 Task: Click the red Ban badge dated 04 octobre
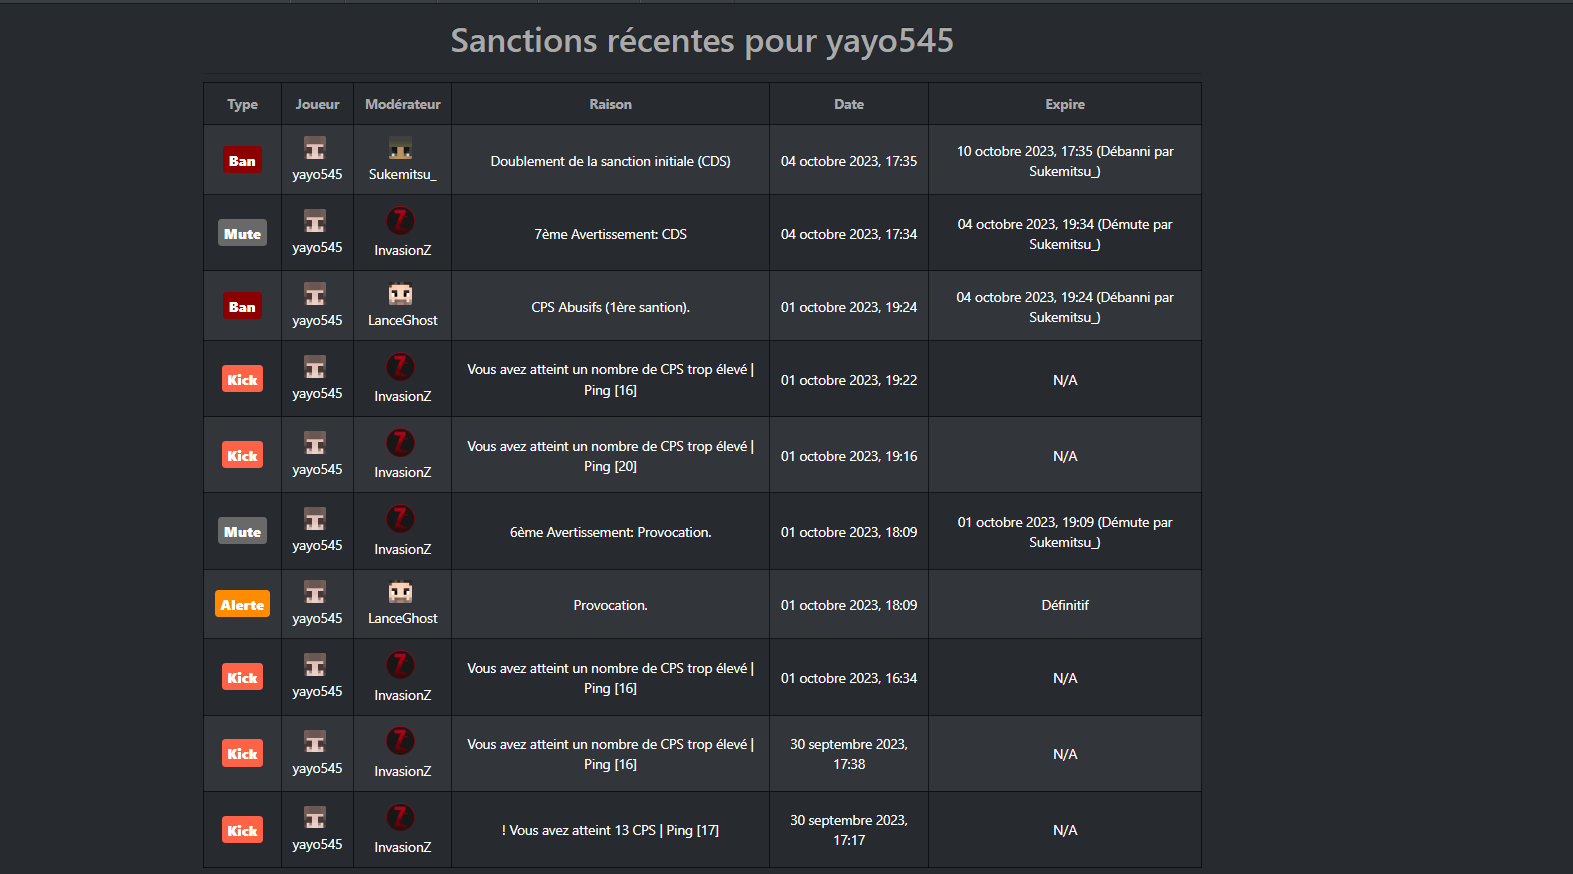pyautogui.click(x=242, y=160)
